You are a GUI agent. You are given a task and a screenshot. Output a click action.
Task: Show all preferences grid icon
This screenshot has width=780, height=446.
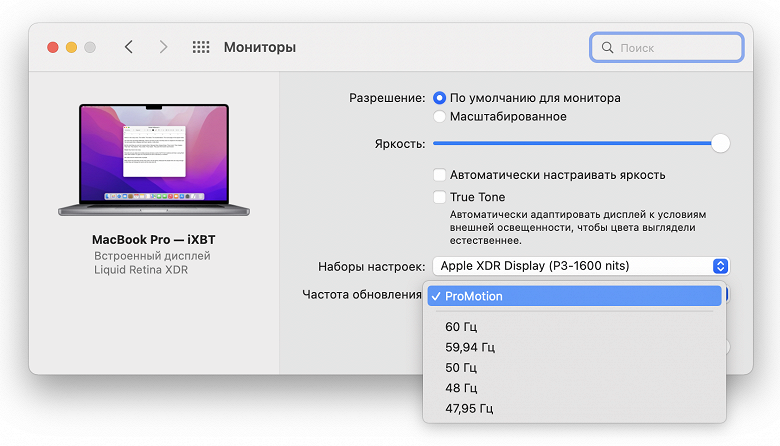[x=201, y=47]
